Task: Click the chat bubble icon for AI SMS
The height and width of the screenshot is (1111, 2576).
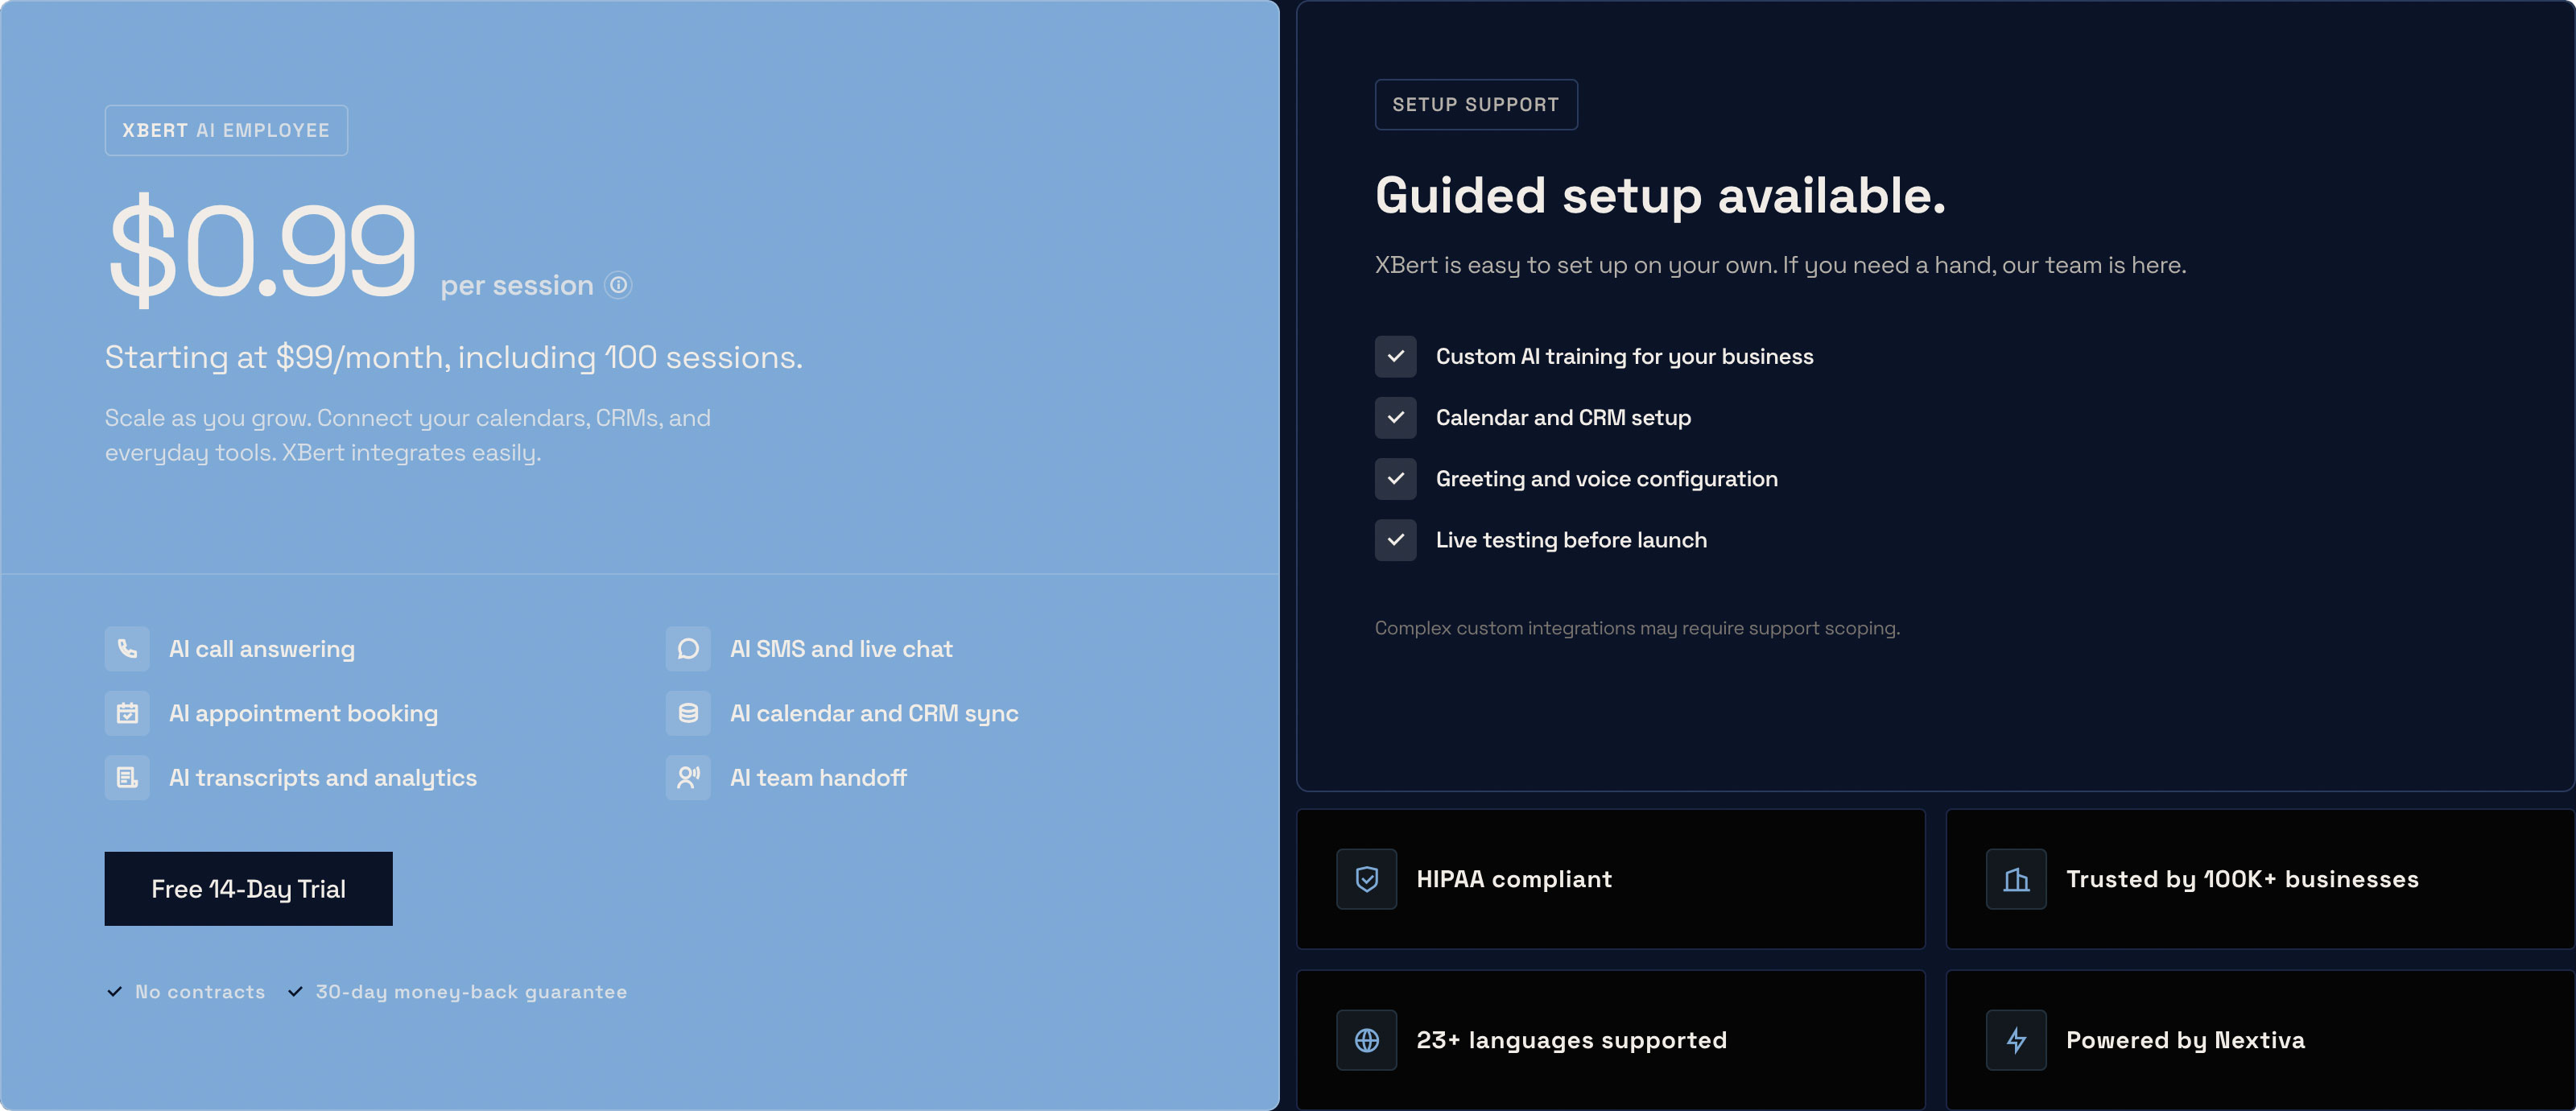Action: (x=688, y=649)
